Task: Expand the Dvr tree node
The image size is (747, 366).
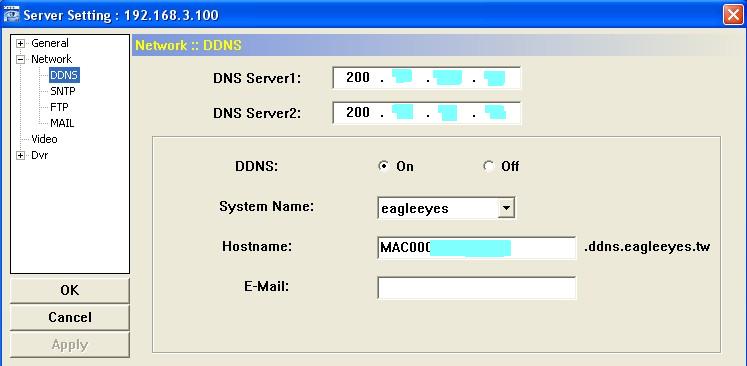Action: click(x=20, y=156)
